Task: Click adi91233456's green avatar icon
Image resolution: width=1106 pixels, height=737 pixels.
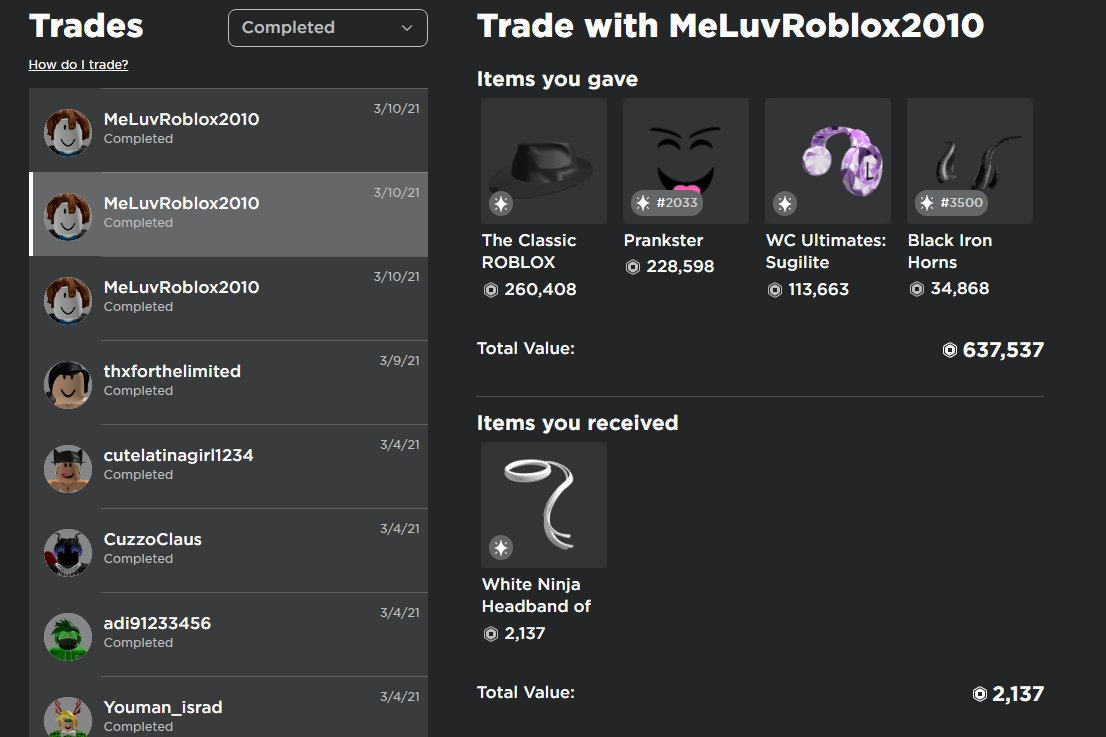Action: pos(68,636)
